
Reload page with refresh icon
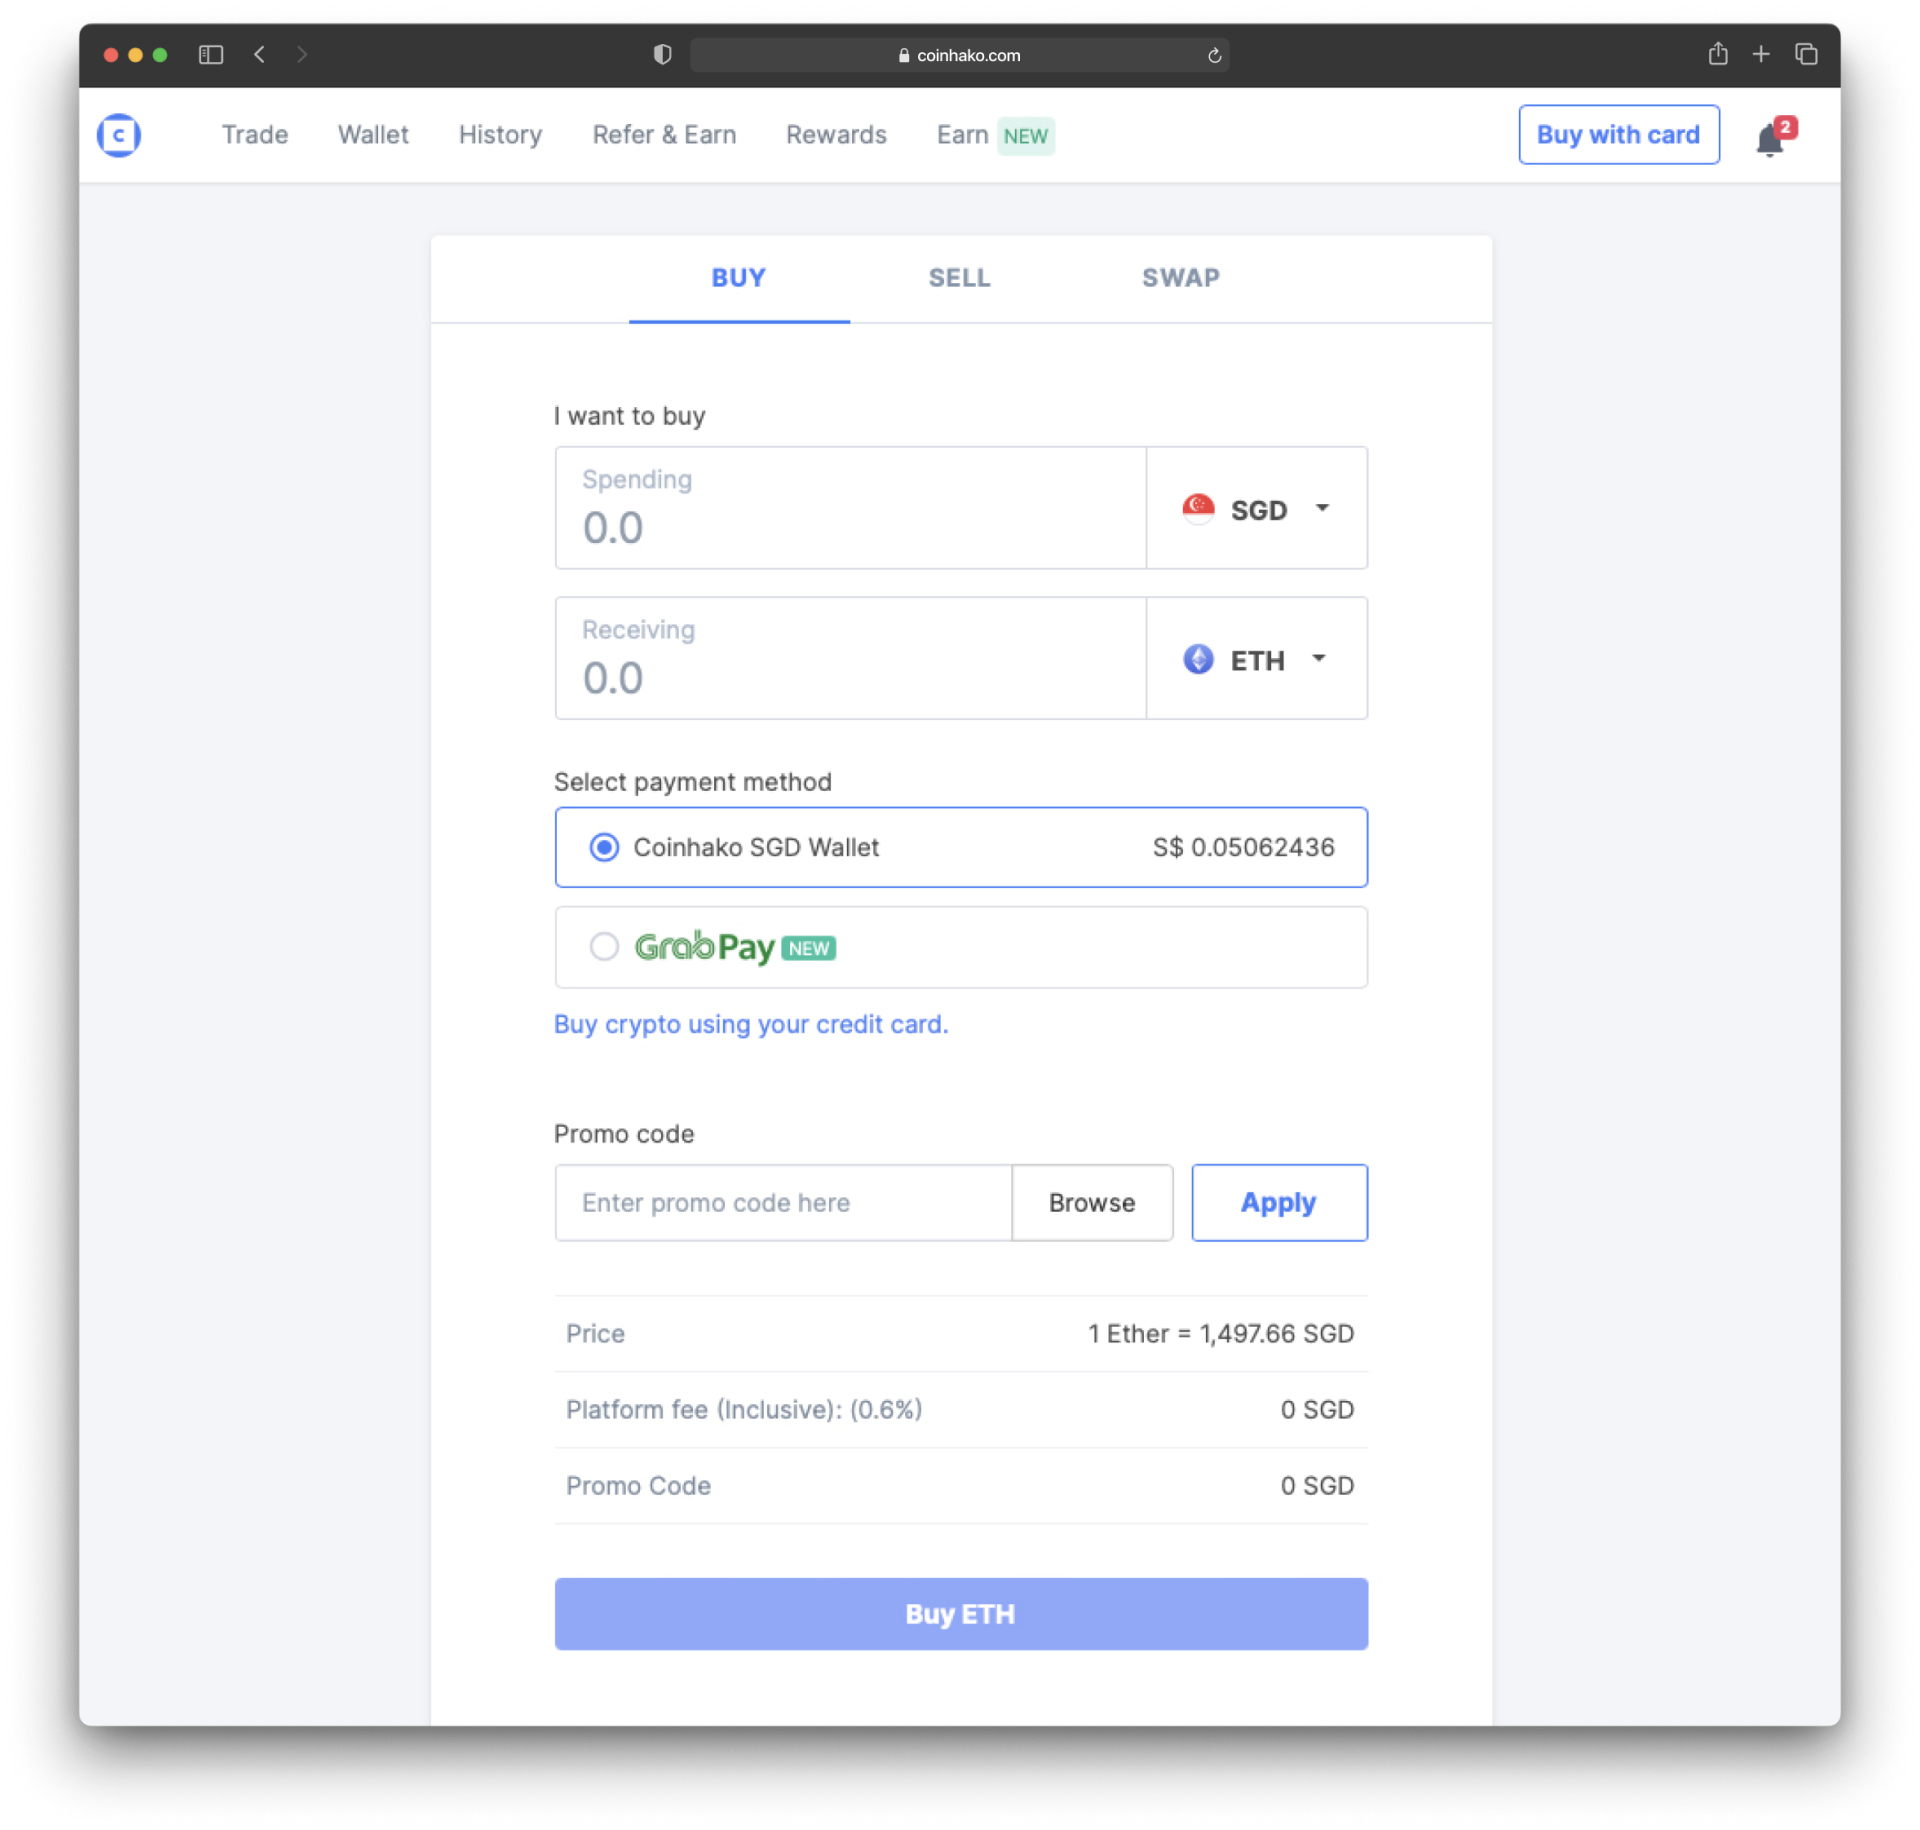[1214, 56]
